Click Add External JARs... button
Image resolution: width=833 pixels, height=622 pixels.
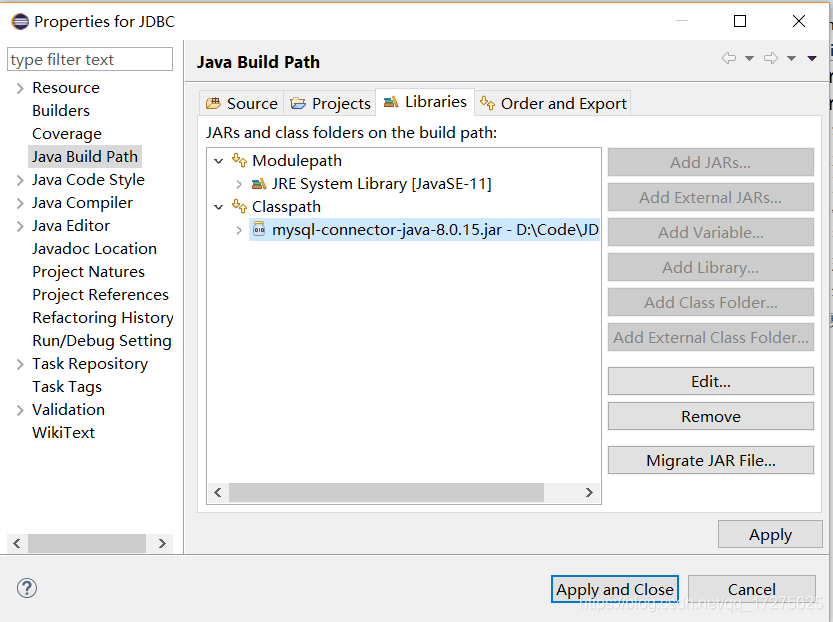(x=711, y=197)
